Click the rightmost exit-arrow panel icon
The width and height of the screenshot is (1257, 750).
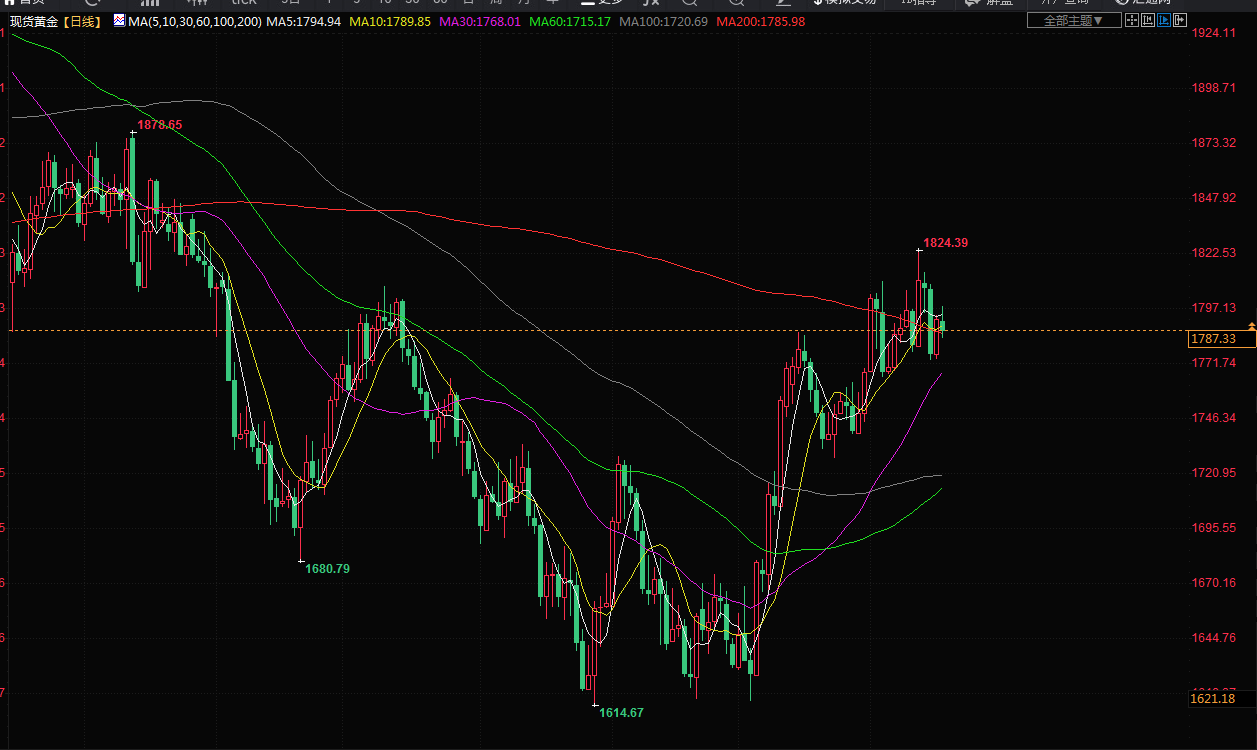pyautogui.click(x=1180, y=20)
